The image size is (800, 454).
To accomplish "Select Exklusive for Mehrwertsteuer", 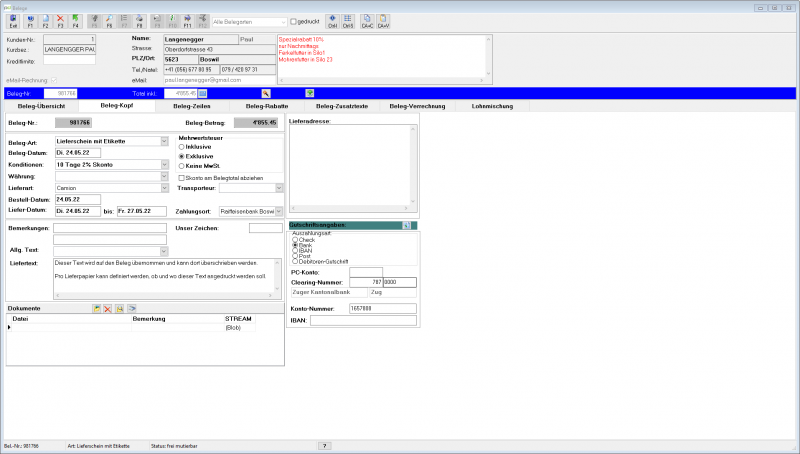I will pyautogui.click(x=181, y=157).
